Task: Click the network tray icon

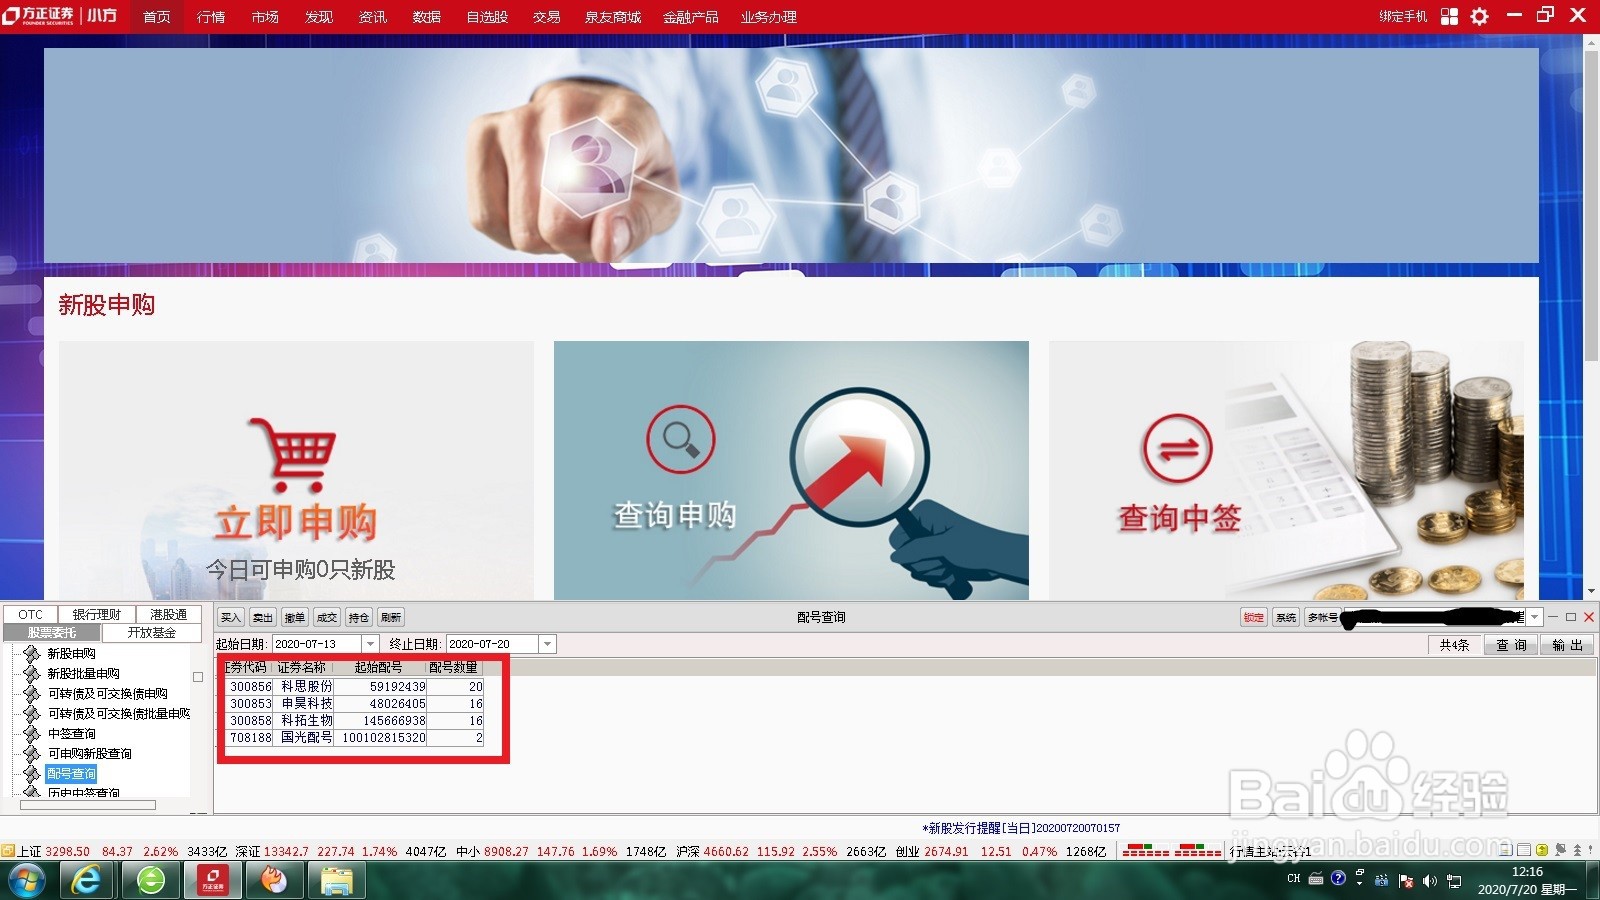Action: coord(1454,881)
